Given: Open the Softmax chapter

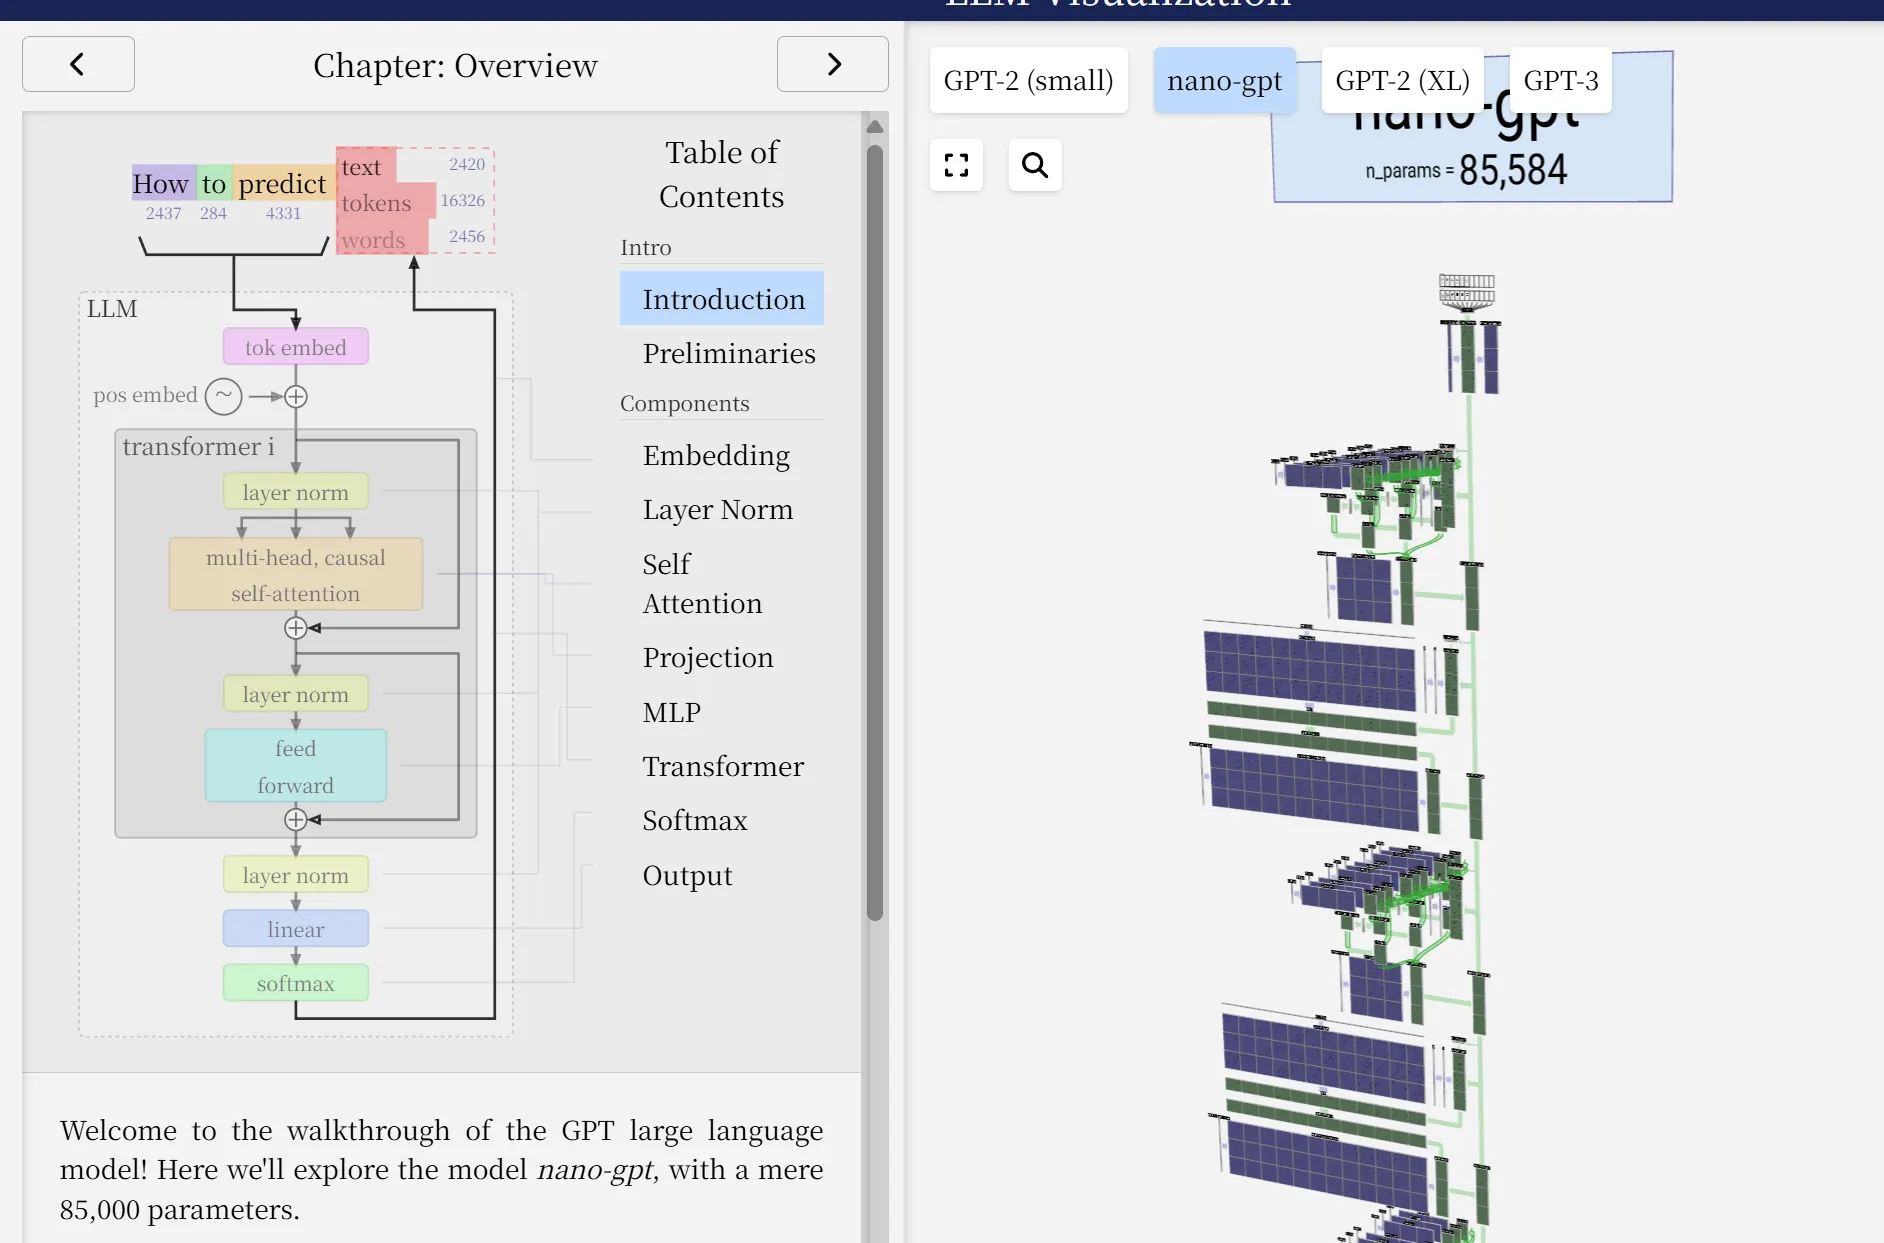Looking at the screenshot, I should [x=695, y=820].
